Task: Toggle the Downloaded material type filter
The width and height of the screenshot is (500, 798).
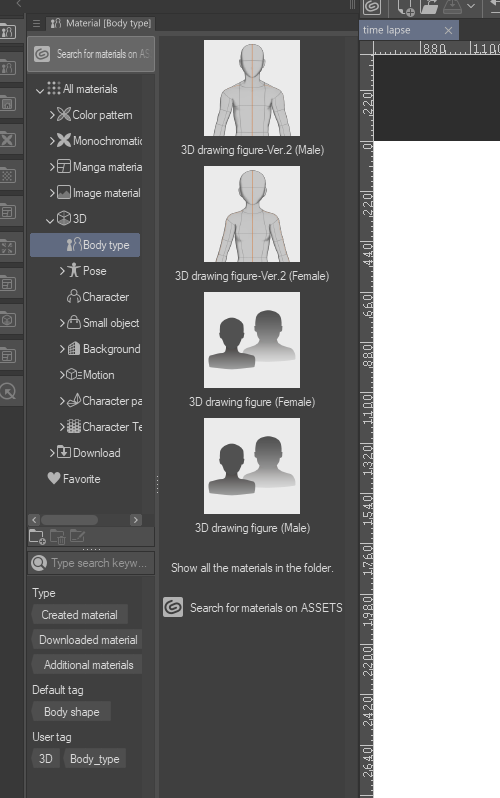Action: pyautogui.click(x=88, y=640)
